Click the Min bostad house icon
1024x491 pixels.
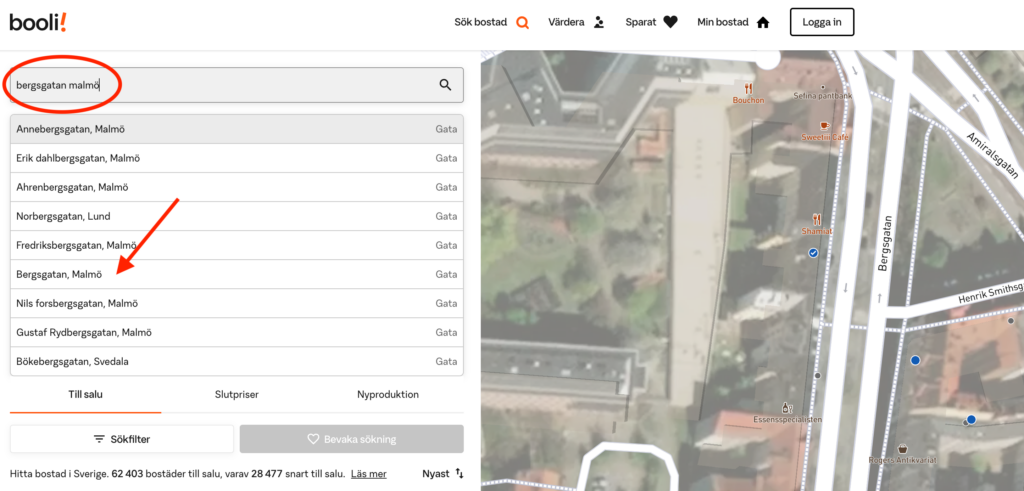tap(763, 22)
